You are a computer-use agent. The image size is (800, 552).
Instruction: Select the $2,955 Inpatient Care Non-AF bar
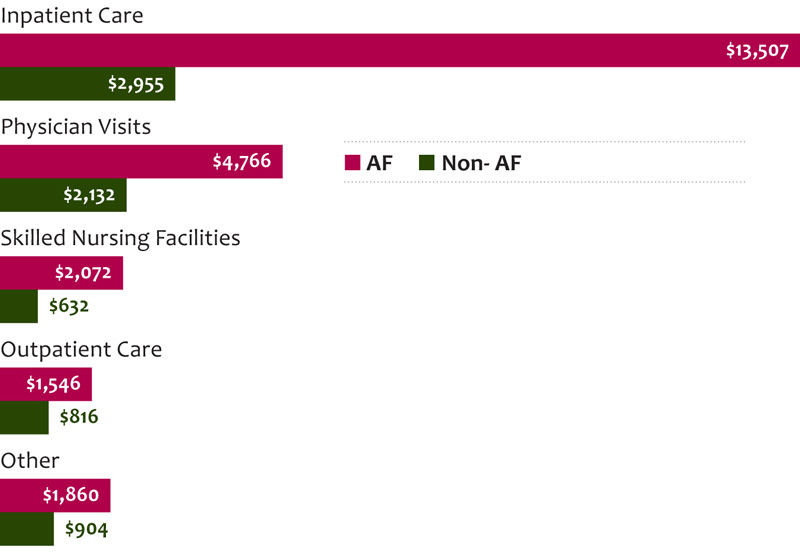[87, 84]
